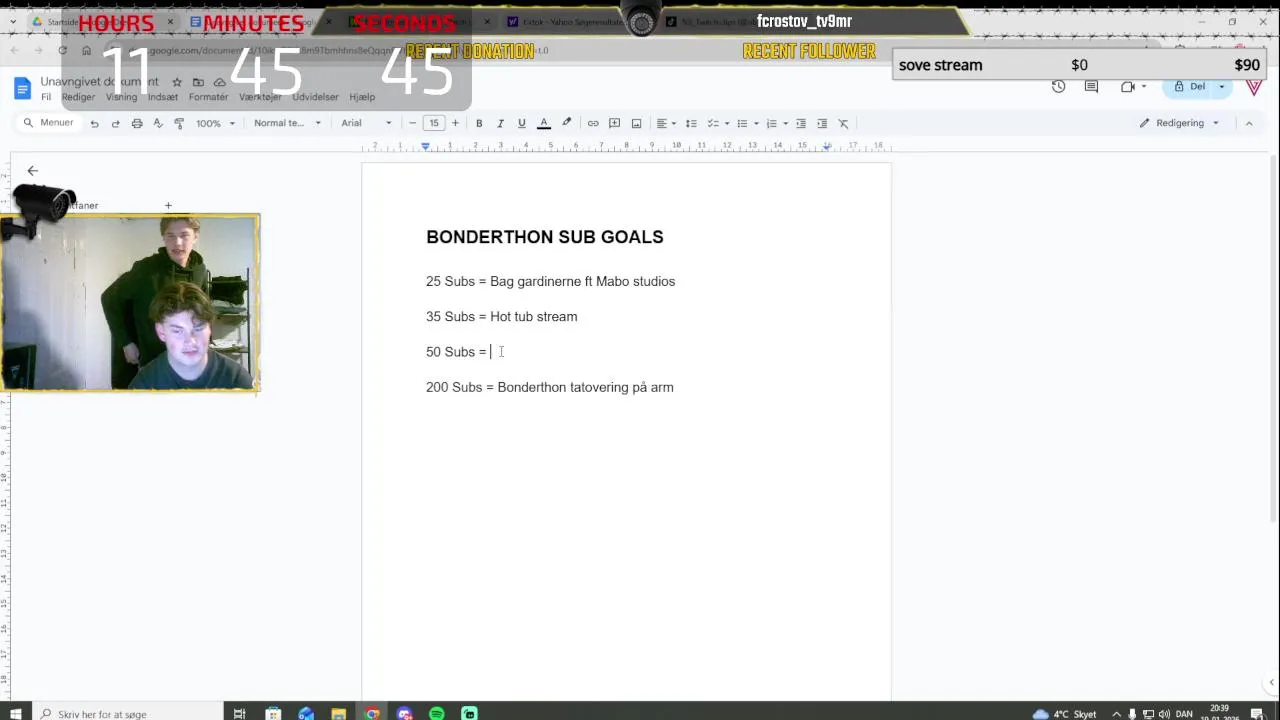Open the Arial font dropdown
Screen dimensions: 1280x720
pyautogui.click(x=366, y=123)
